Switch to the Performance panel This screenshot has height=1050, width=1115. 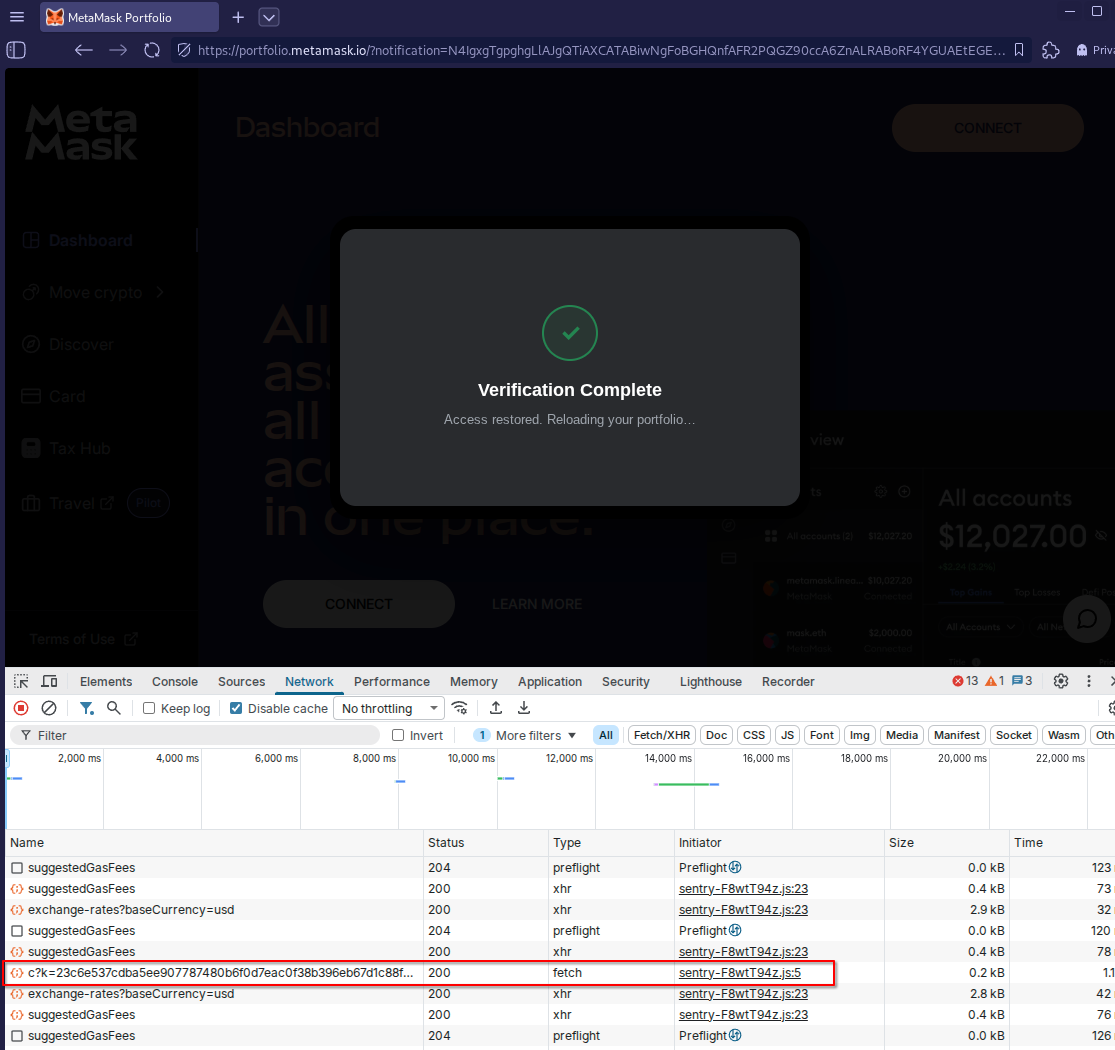pos(392,681)
